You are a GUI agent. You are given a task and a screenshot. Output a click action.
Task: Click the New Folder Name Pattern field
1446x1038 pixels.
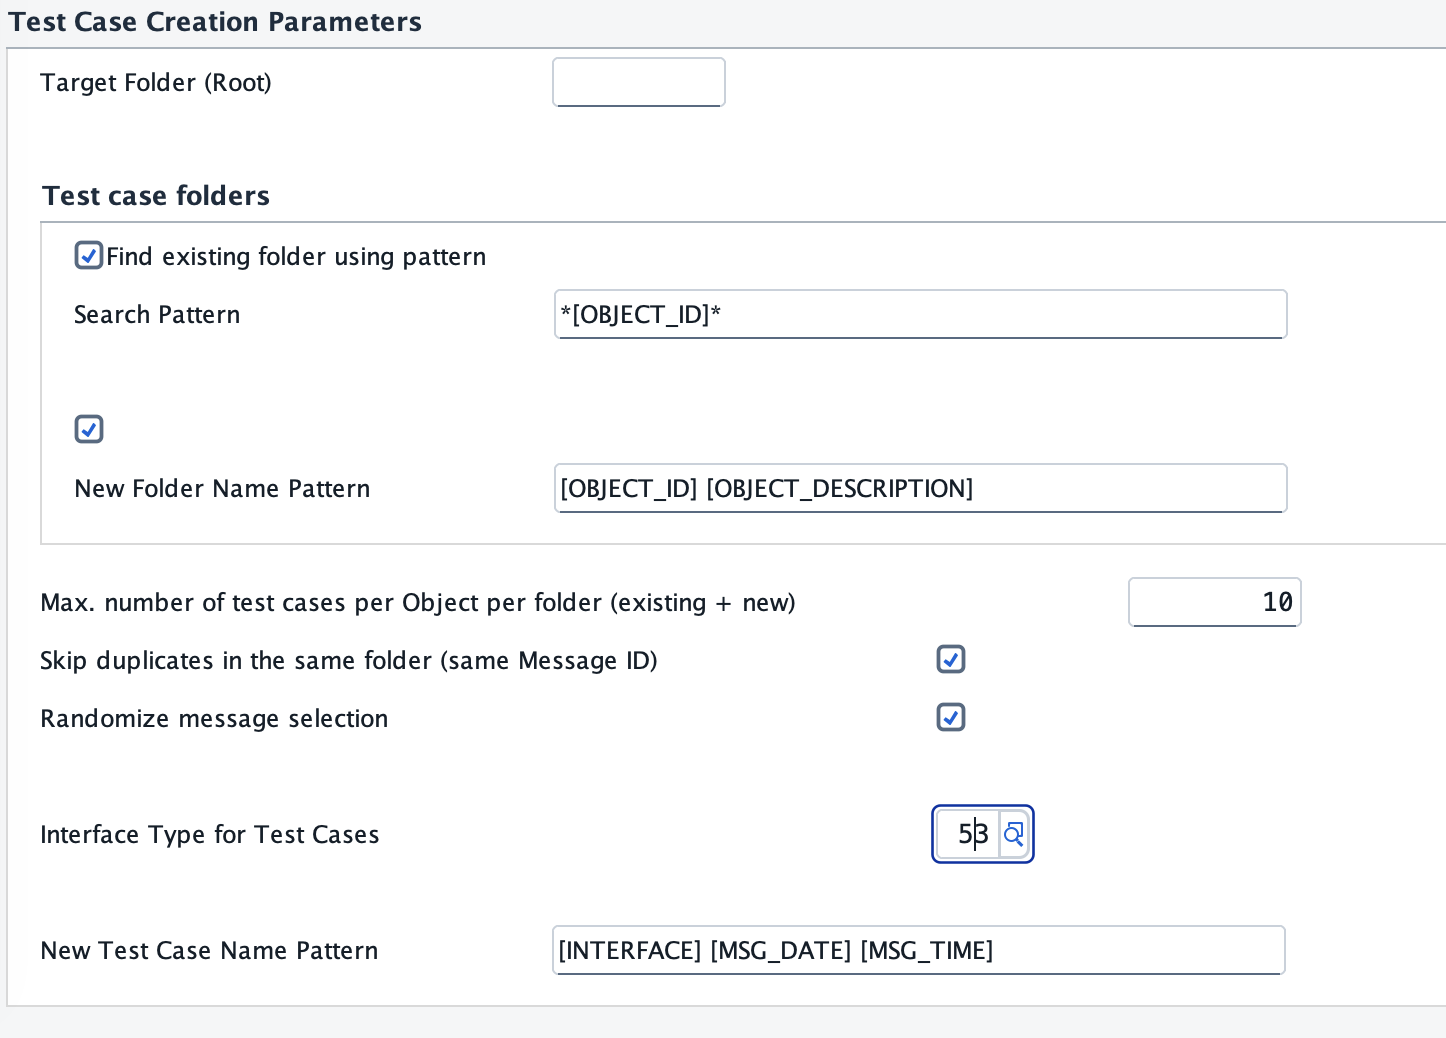pyautogui.click(x=920, y=489)
